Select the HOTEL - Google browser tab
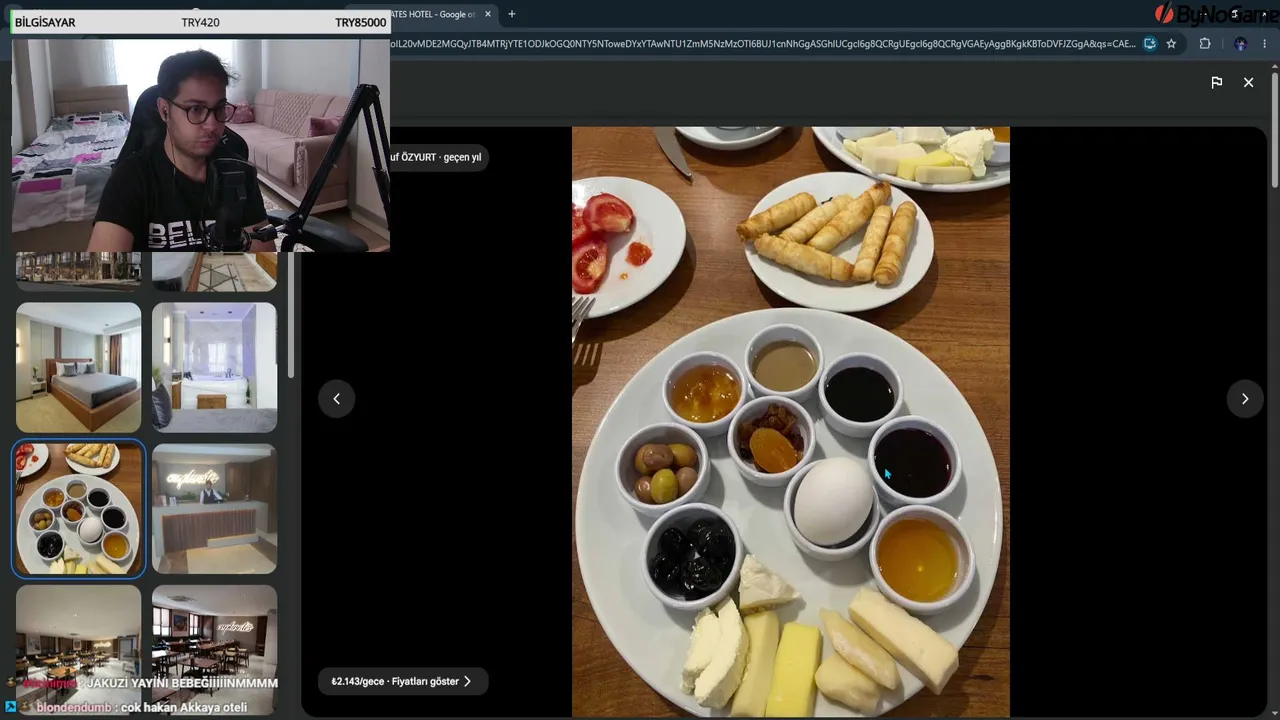The image size is (1280, 720). click(437, 14)
